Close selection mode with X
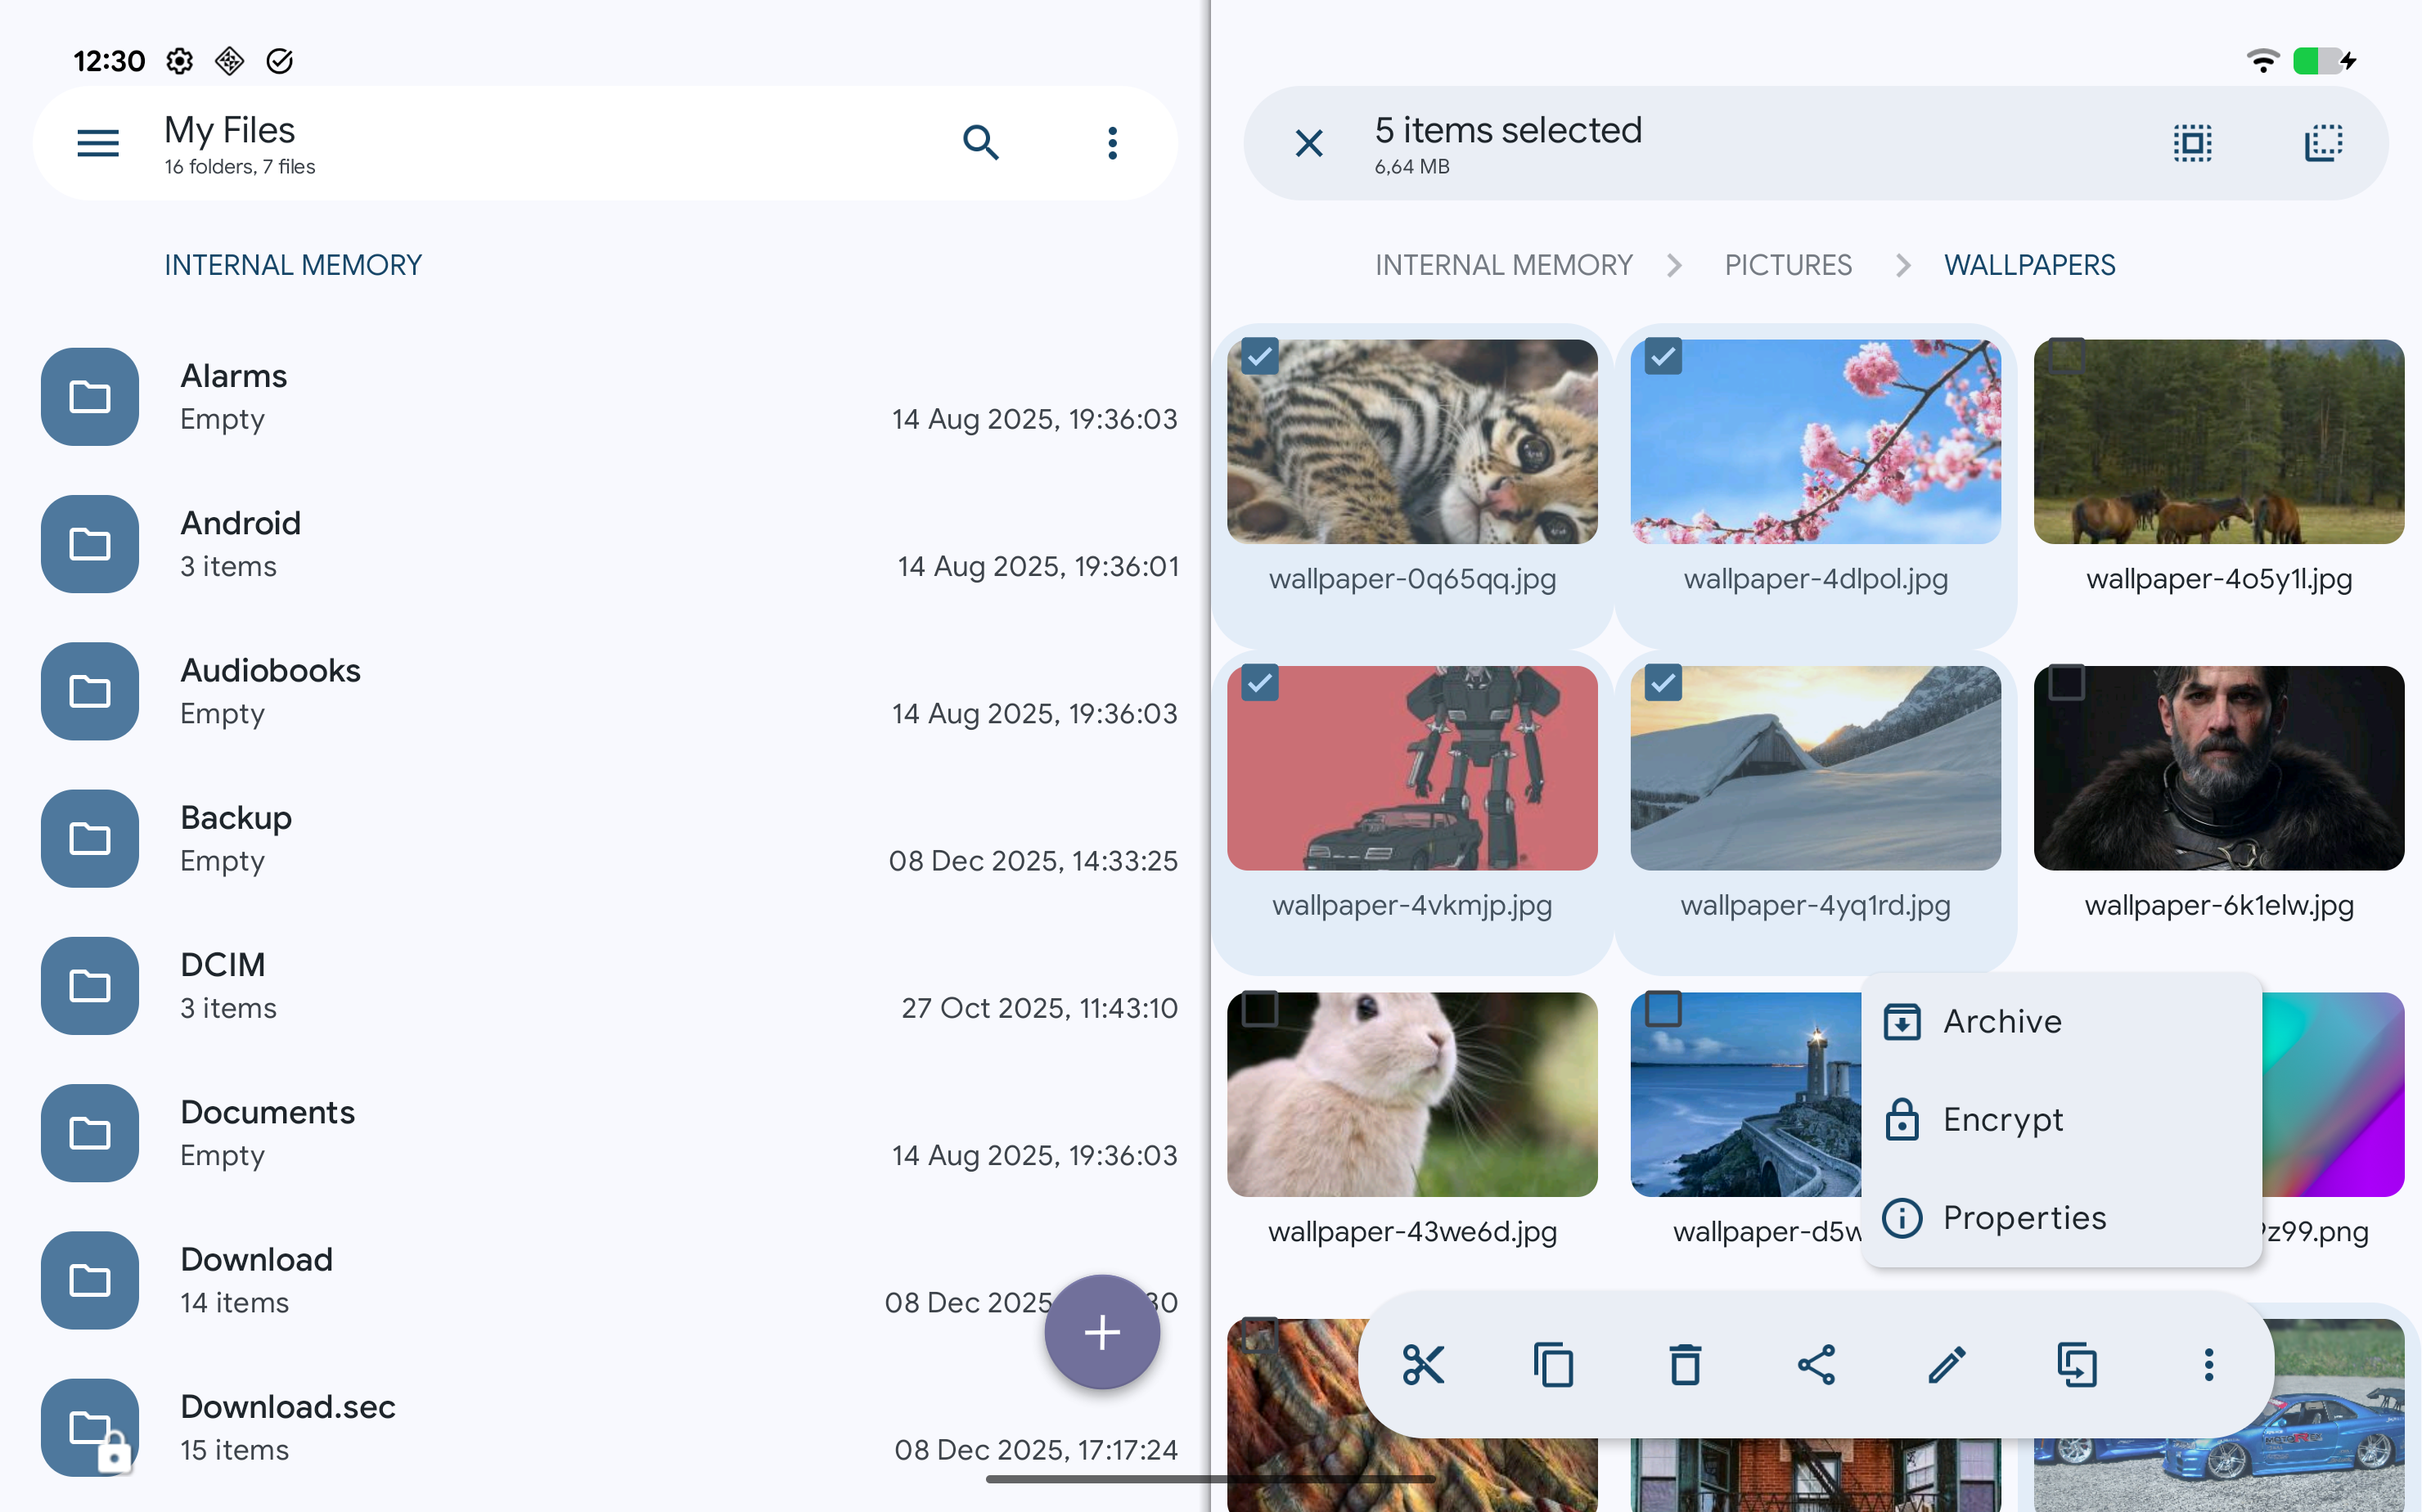The width and height of the screenshot is (2422, 1512). tap(1308, 143)
